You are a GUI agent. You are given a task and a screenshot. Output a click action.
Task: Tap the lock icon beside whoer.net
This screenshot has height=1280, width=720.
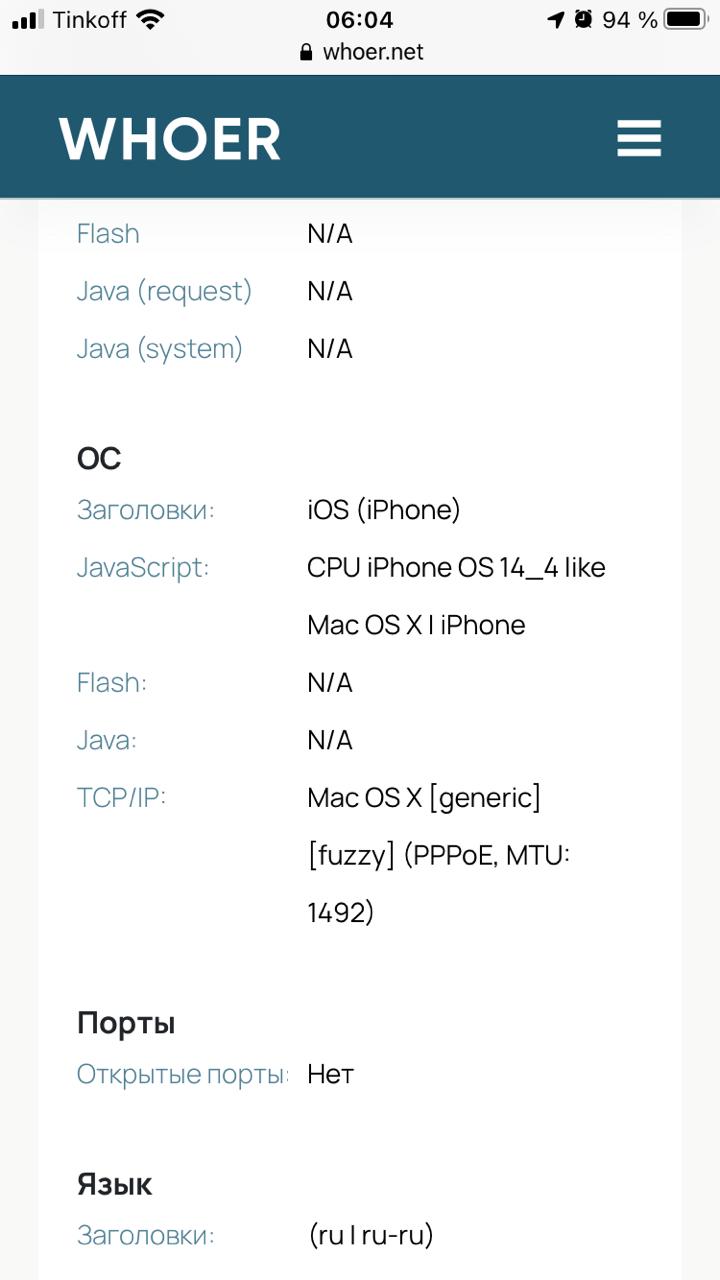[x=306, y=52]
